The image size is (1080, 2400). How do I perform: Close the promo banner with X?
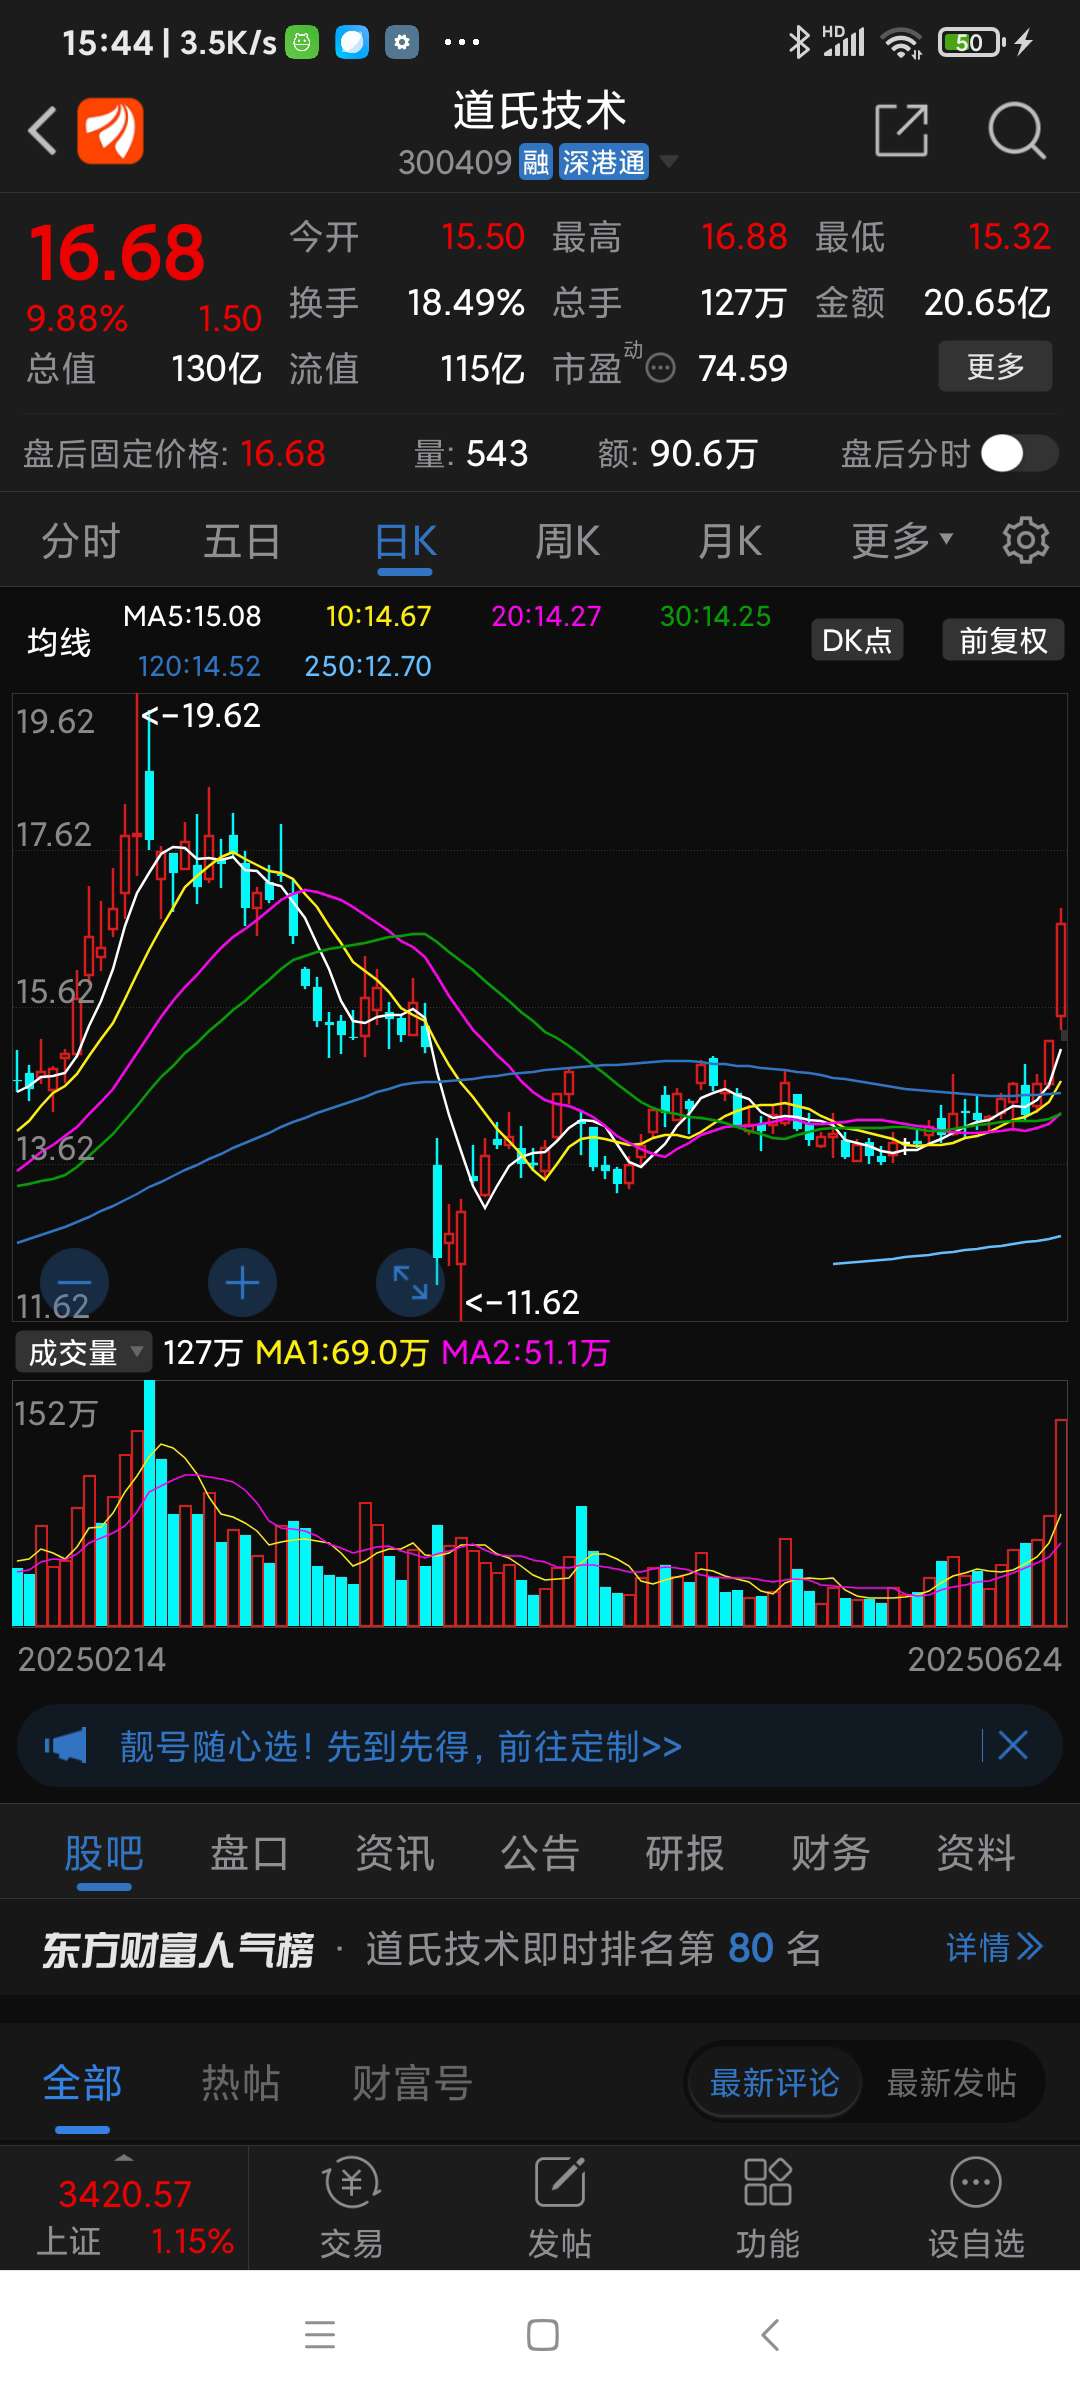pyautogui.click(x=1013, y=1746)
